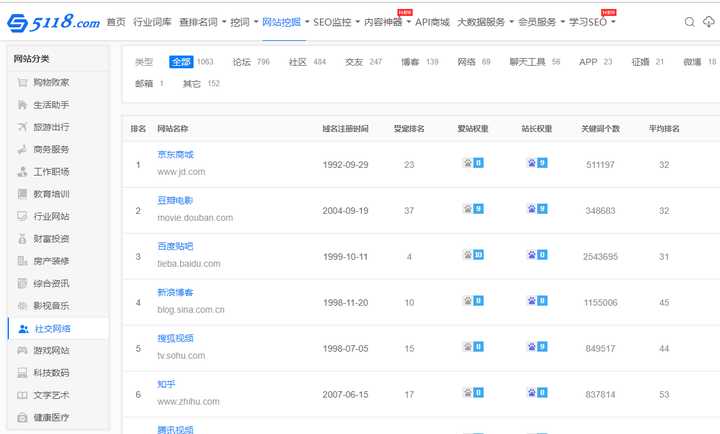This screenshot has width=720, height=434.
Task: Filter sites by 博客 type
Action: (410, 62)
